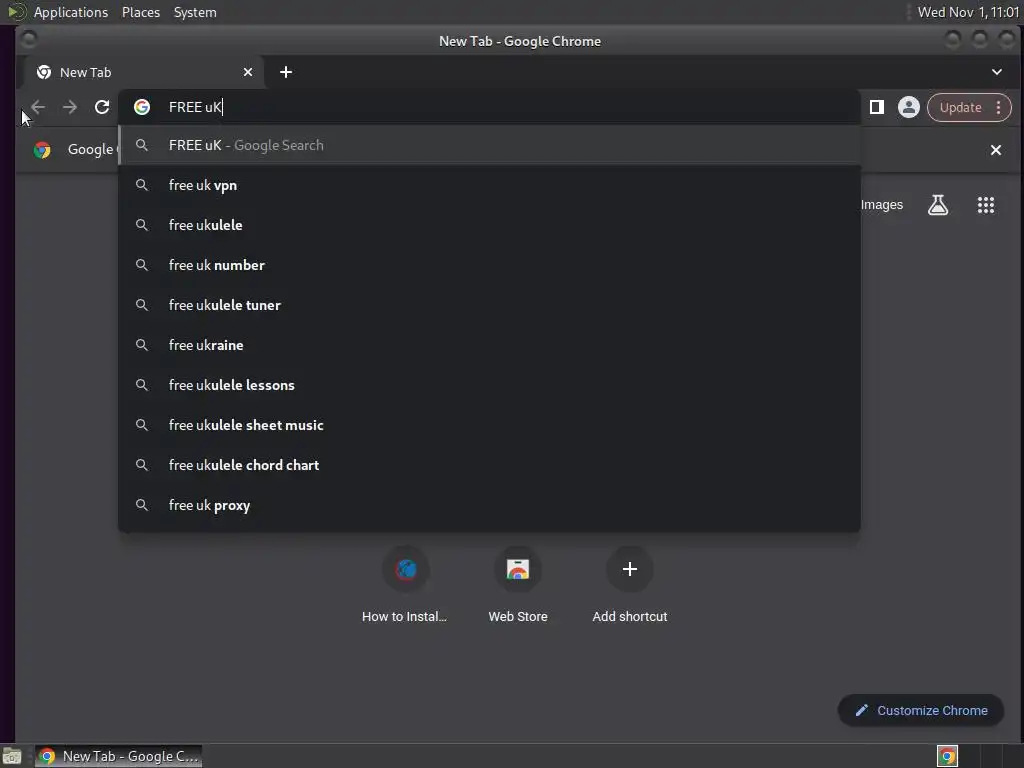This screenshot has width=1024, height=768.
Task: Go back with the back arrow
Action: 38,107
